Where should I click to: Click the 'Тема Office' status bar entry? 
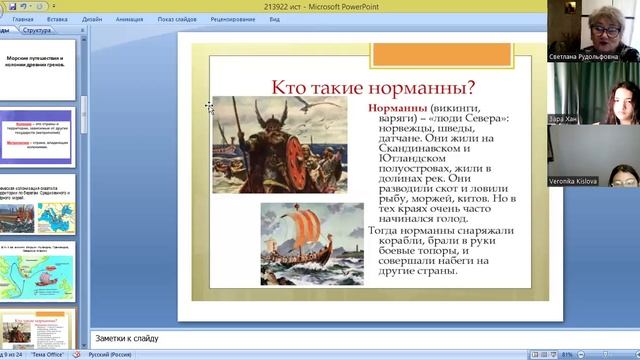coord(48,355)
